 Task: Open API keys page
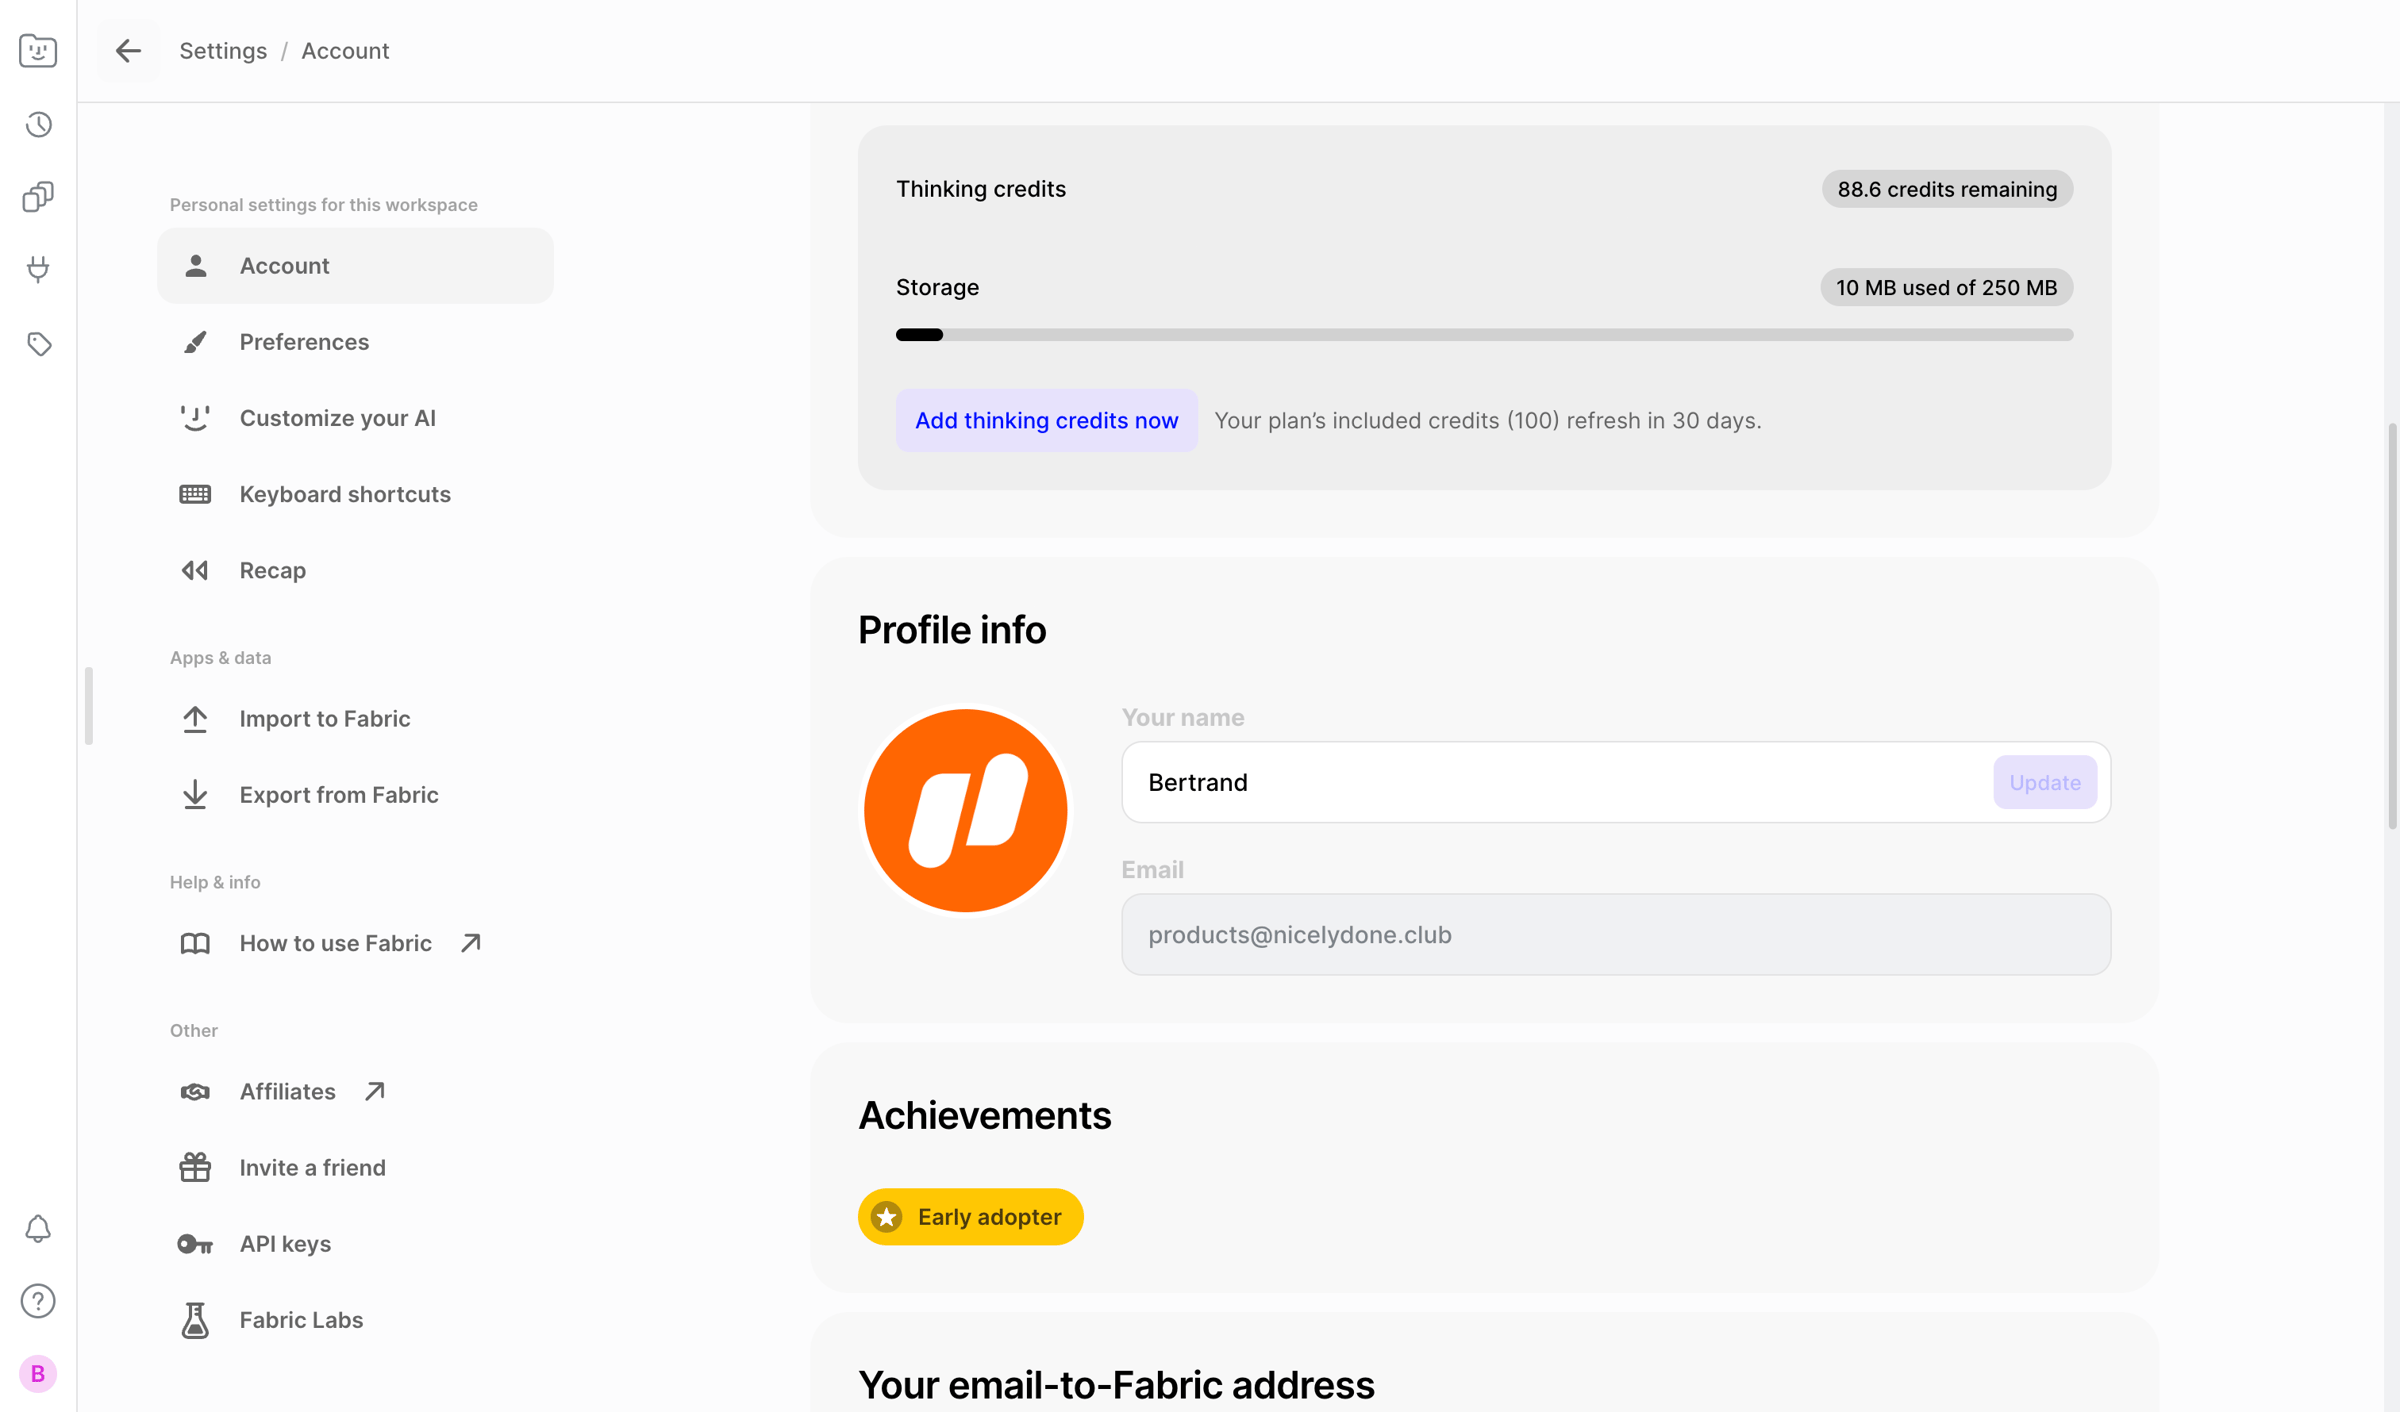[355, 1244]
